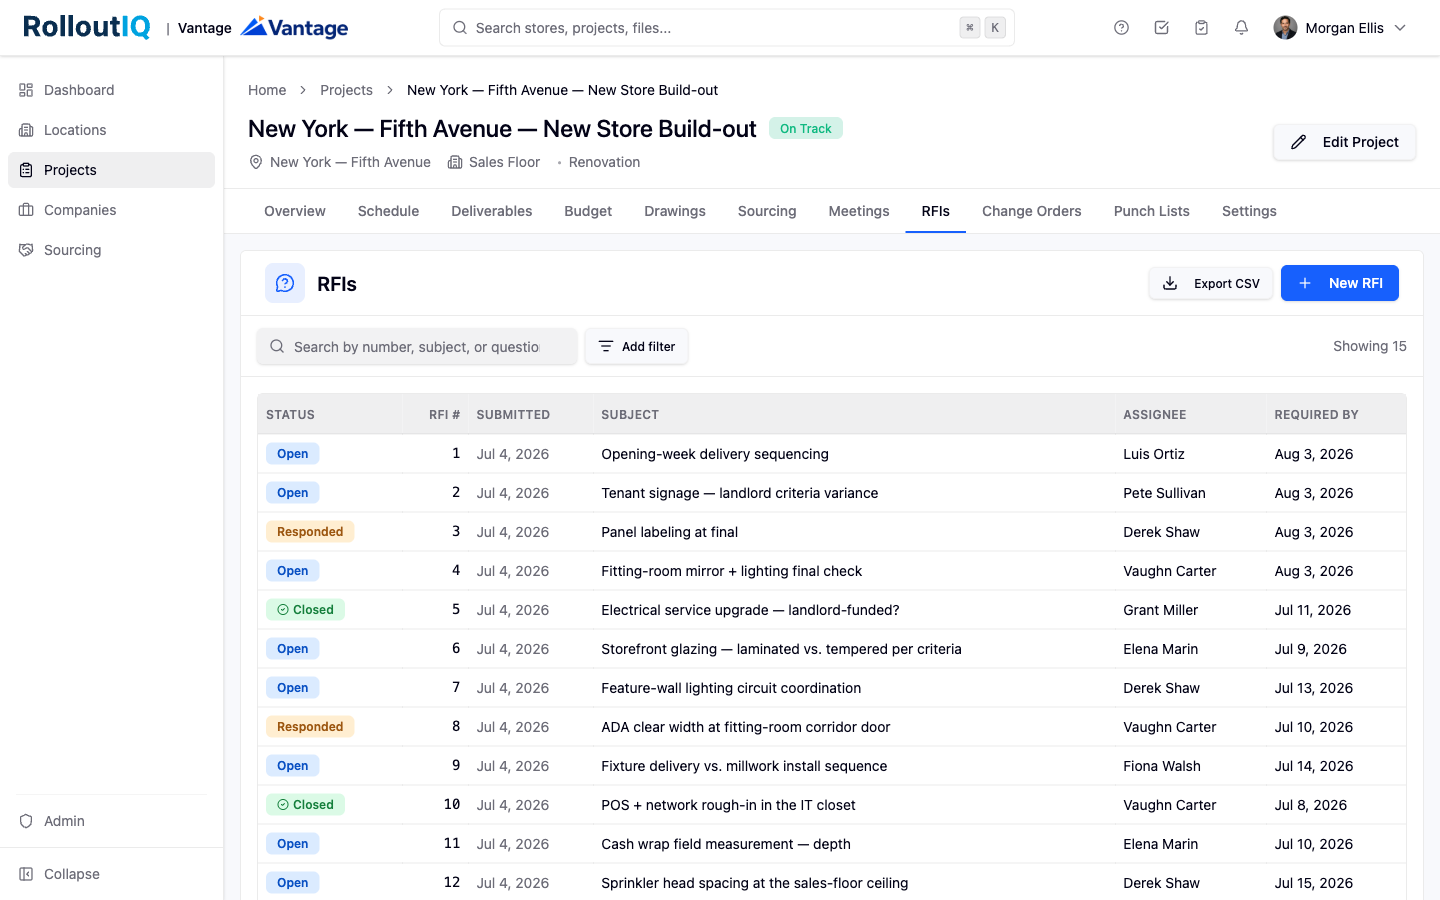Go to Projects breadcrumb
Image resolution: width=1440 pixels, height=900 pixels.
click(x=346, y=90)
